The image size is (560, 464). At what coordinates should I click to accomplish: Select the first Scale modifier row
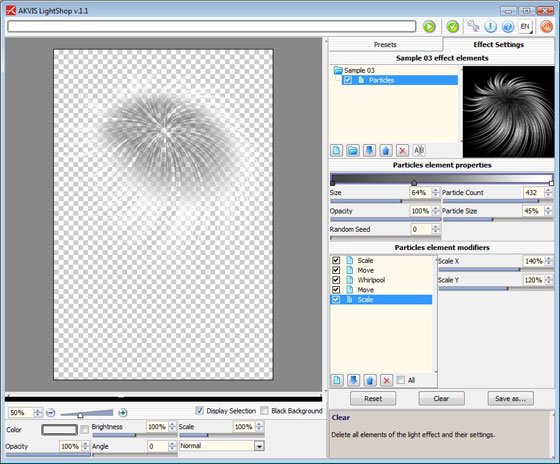pos(381,260)
